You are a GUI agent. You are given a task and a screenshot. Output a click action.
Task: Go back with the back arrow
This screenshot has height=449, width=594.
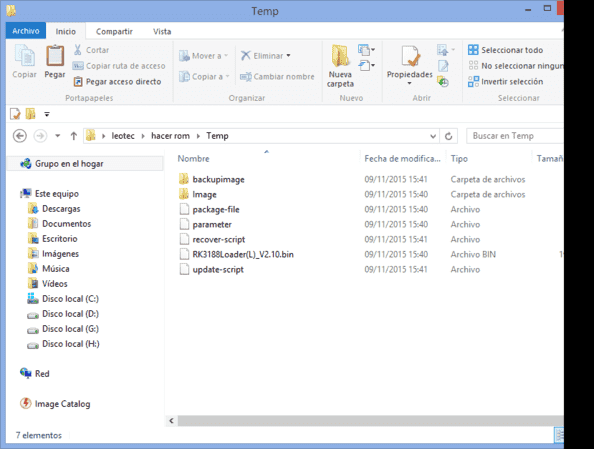click(x=20, y=136)
